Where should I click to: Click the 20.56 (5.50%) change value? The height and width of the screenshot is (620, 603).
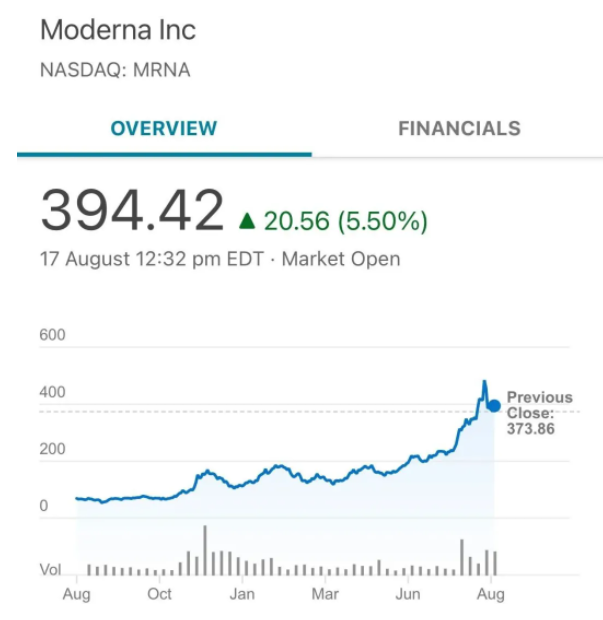tap(346, 220)
